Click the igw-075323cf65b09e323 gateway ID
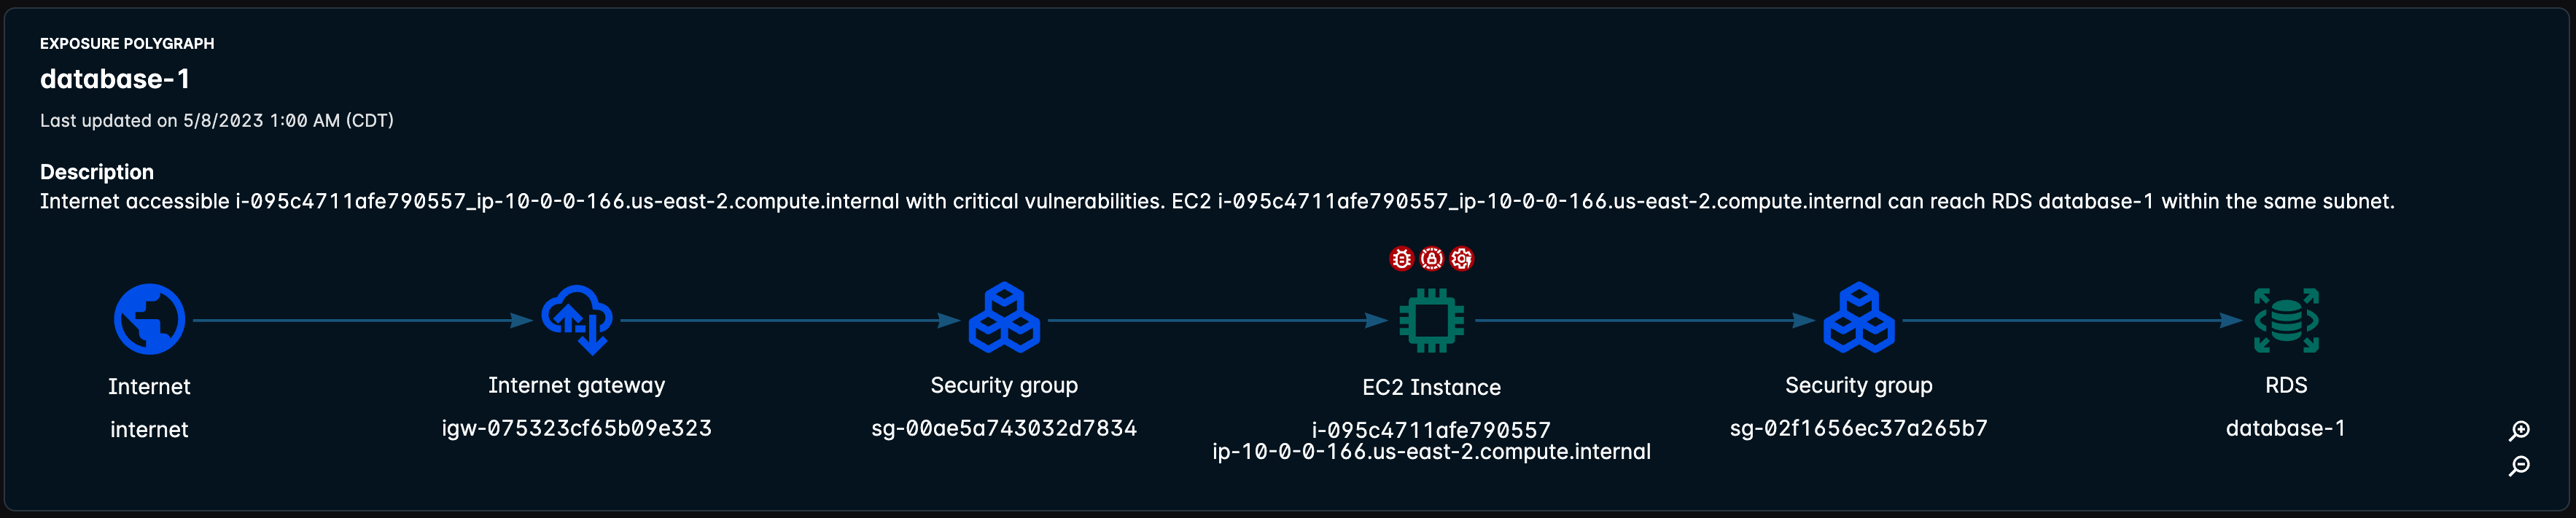 coord(577,428)
